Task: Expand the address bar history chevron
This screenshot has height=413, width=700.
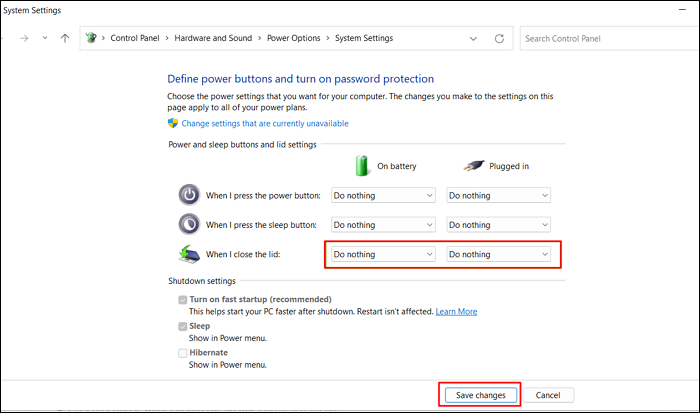Action: pos(473,39)
